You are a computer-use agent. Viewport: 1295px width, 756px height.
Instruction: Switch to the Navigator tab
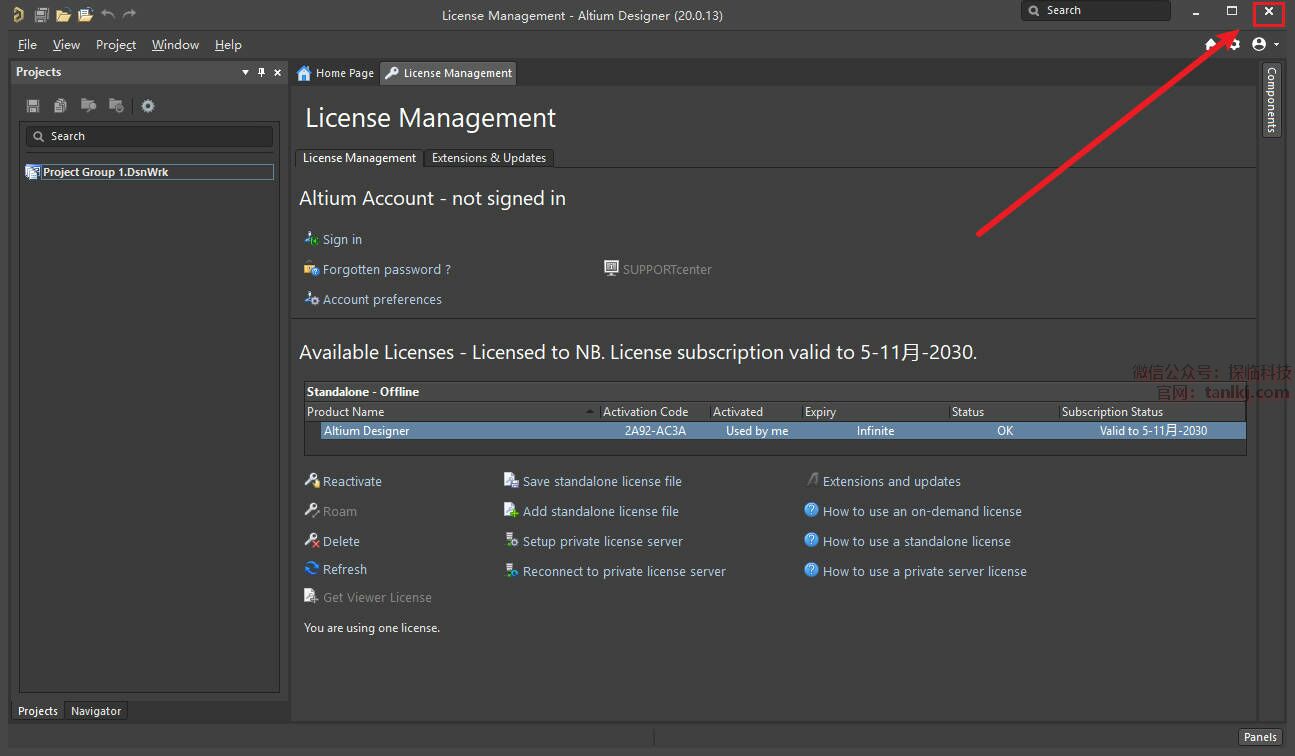coord(96,711)
